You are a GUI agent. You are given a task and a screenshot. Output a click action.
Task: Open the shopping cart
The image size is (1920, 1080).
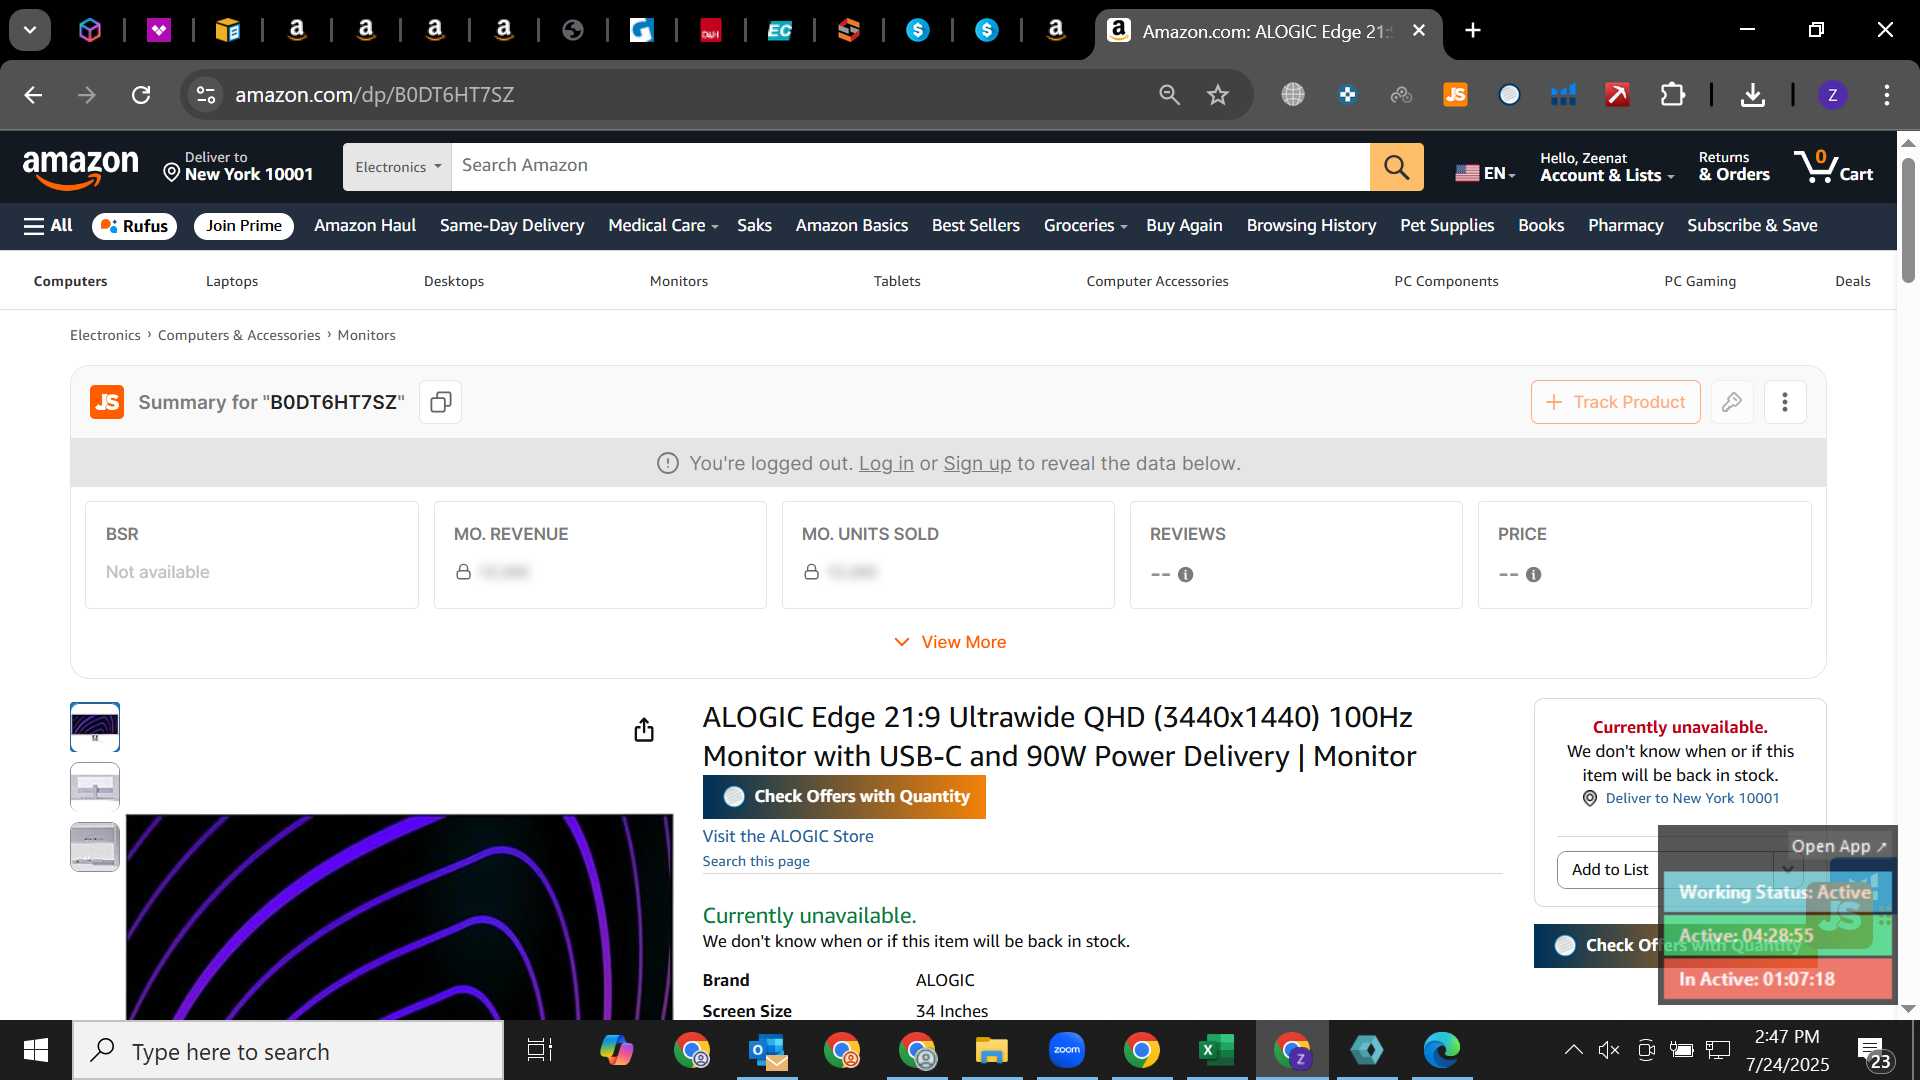1833,166
